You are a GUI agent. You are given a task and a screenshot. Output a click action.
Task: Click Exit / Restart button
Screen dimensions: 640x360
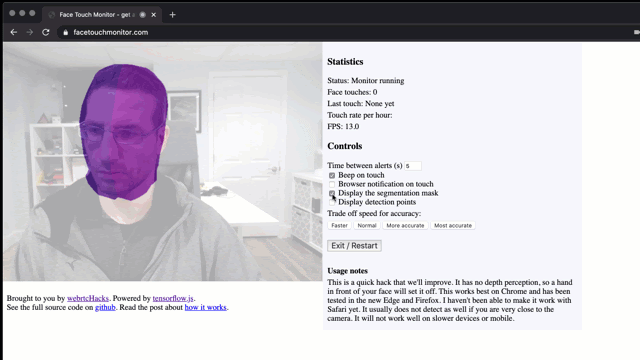[x=354, y=246]
